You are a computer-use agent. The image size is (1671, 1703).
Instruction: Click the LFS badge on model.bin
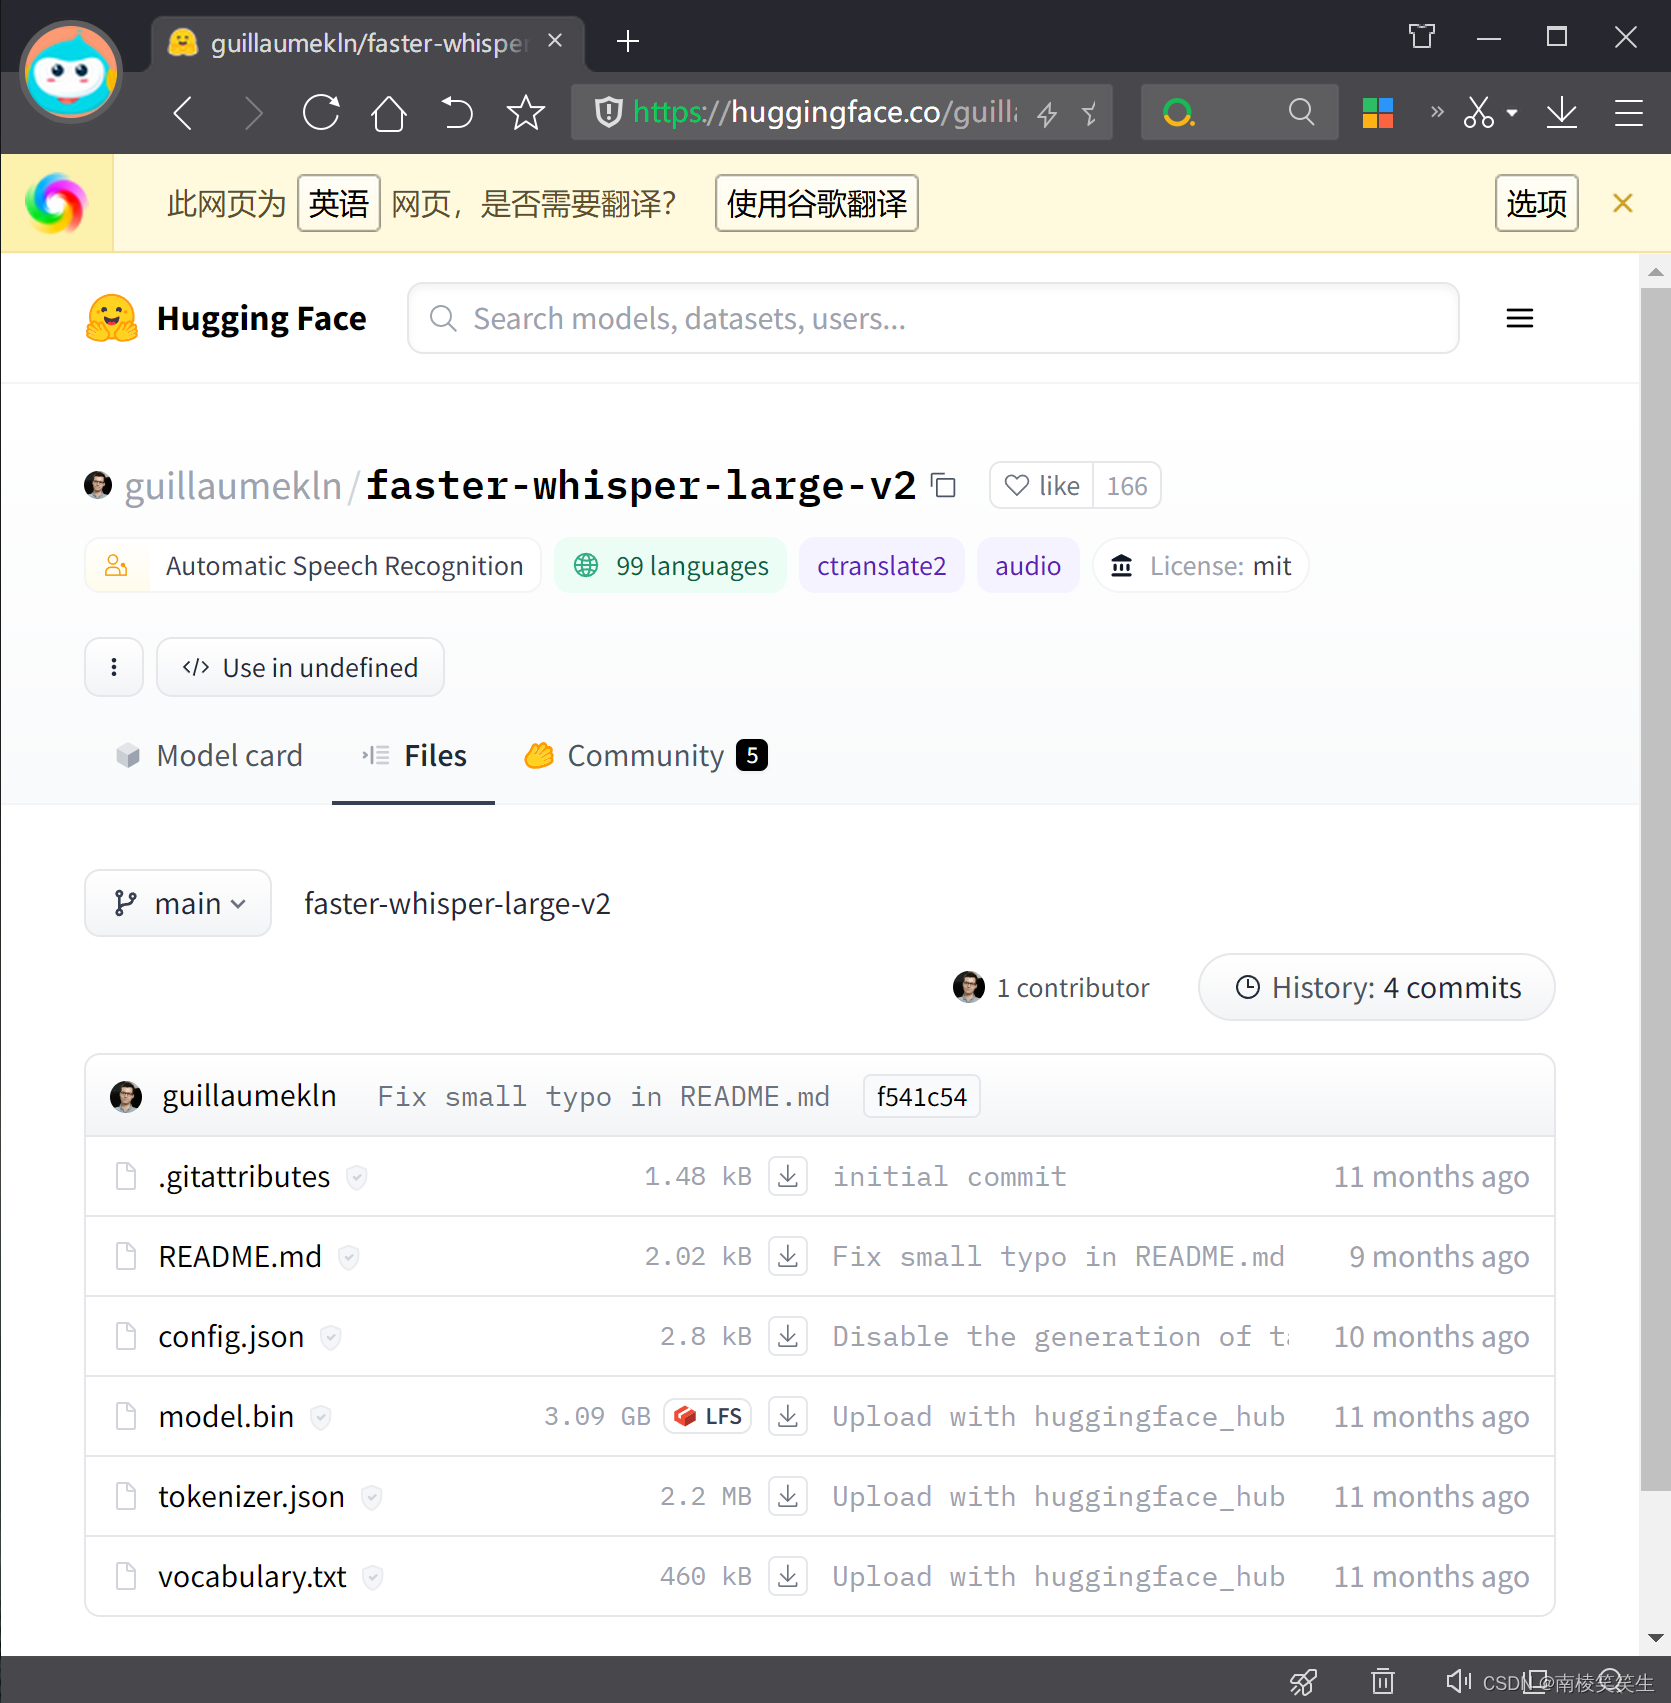[x=708, y=1416]
